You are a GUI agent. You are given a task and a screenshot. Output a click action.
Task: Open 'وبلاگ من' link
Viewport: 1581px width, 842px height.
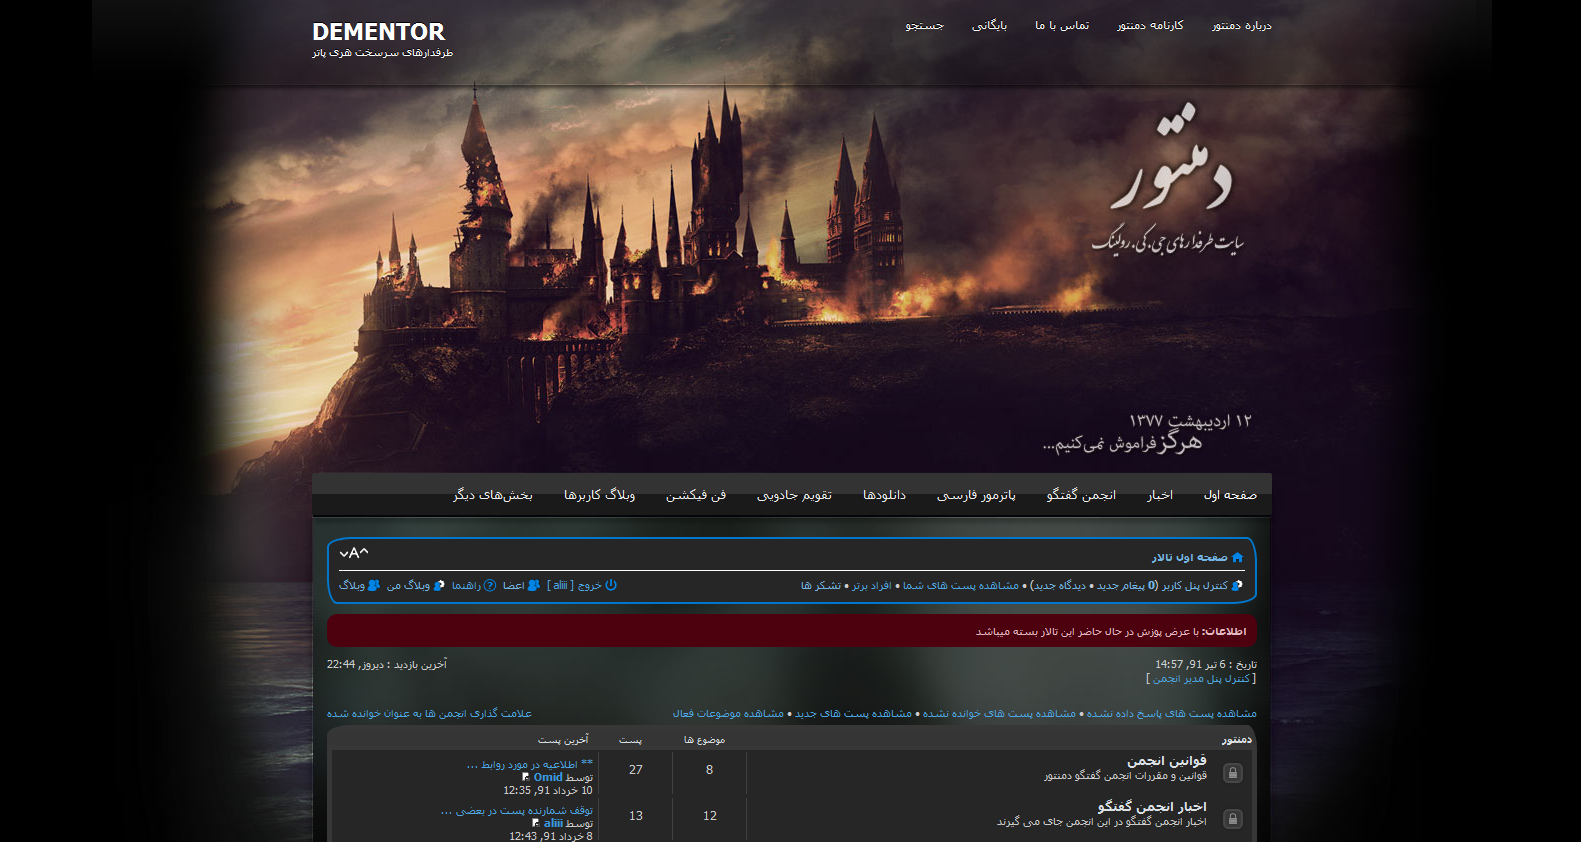(x=408, y=585)
